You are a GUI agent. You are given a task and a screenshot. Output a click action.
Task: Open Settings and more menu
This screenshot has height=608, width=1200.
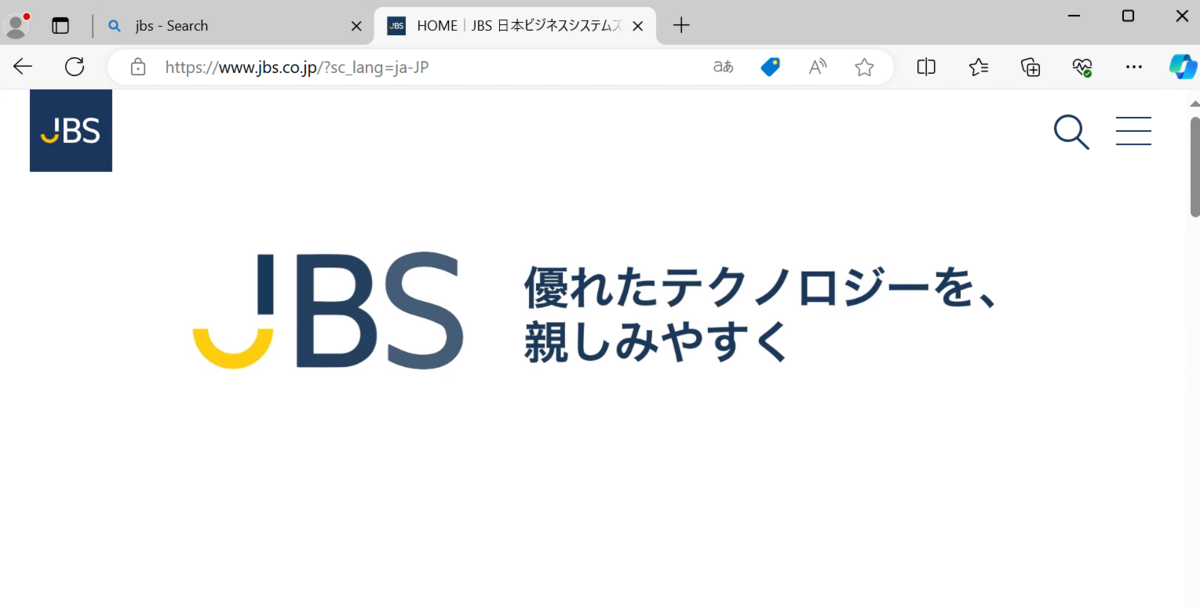(1133, 67)
